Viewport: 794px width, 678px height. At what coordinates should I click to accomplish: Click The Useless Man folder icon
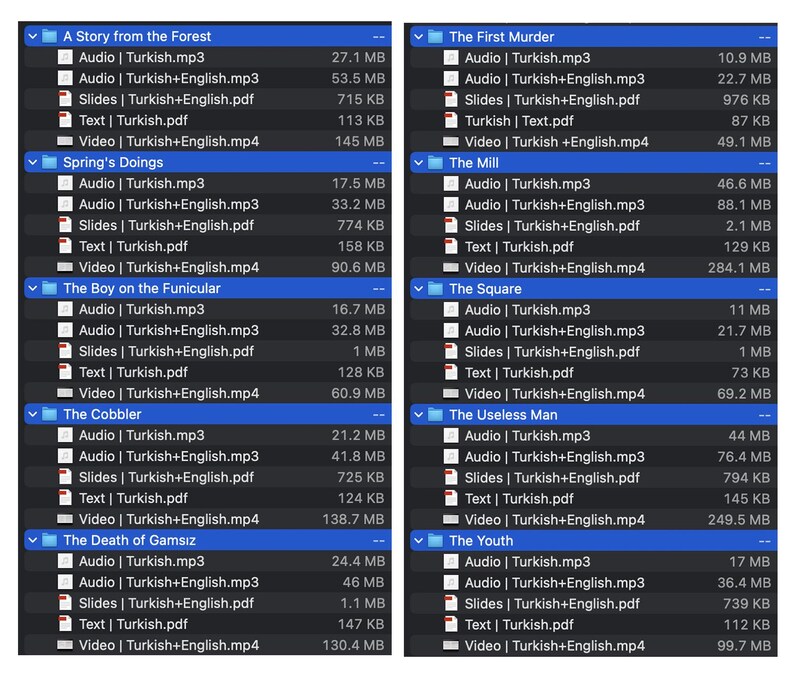[435, 415]
